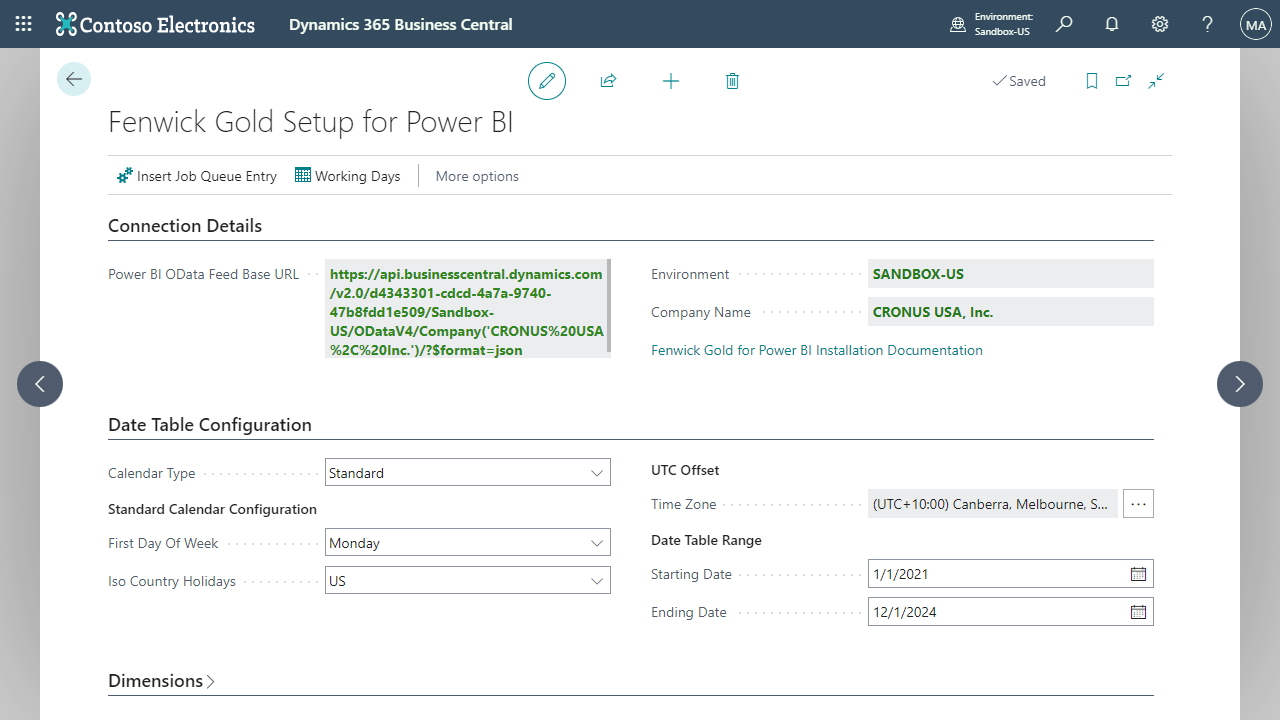This screenshot has width=1280, height=720.
Task: Open the environment Sandbox-US indicator
Action: [991, 24]
